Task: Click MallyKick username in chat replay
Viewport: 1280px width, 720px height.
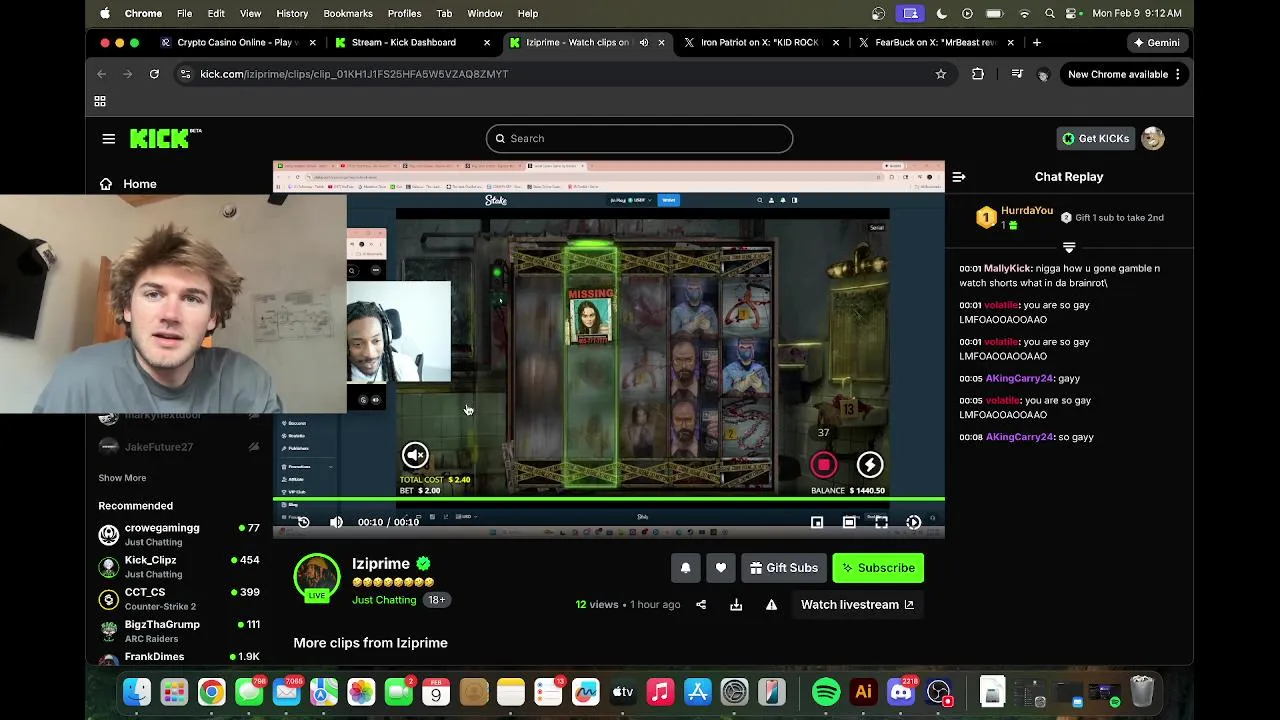Action: click(x=1008, y=269)
